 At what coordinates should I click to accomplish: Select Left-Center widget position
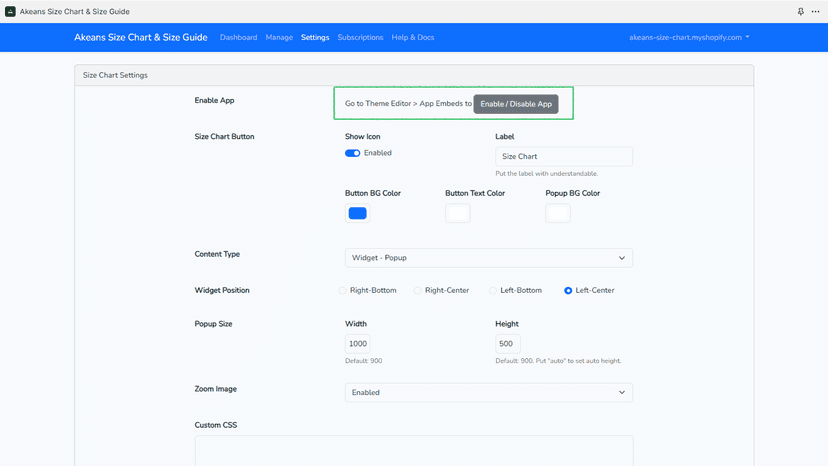point(568,291)
